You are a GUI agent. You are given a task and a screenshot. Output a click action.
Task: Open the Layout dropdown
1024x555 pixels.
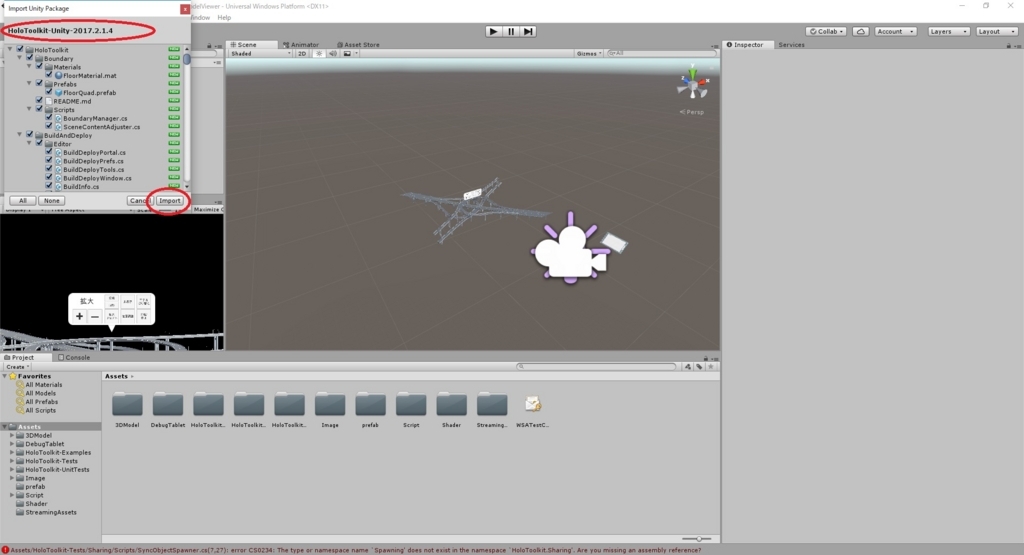click(x=996, y=31)
